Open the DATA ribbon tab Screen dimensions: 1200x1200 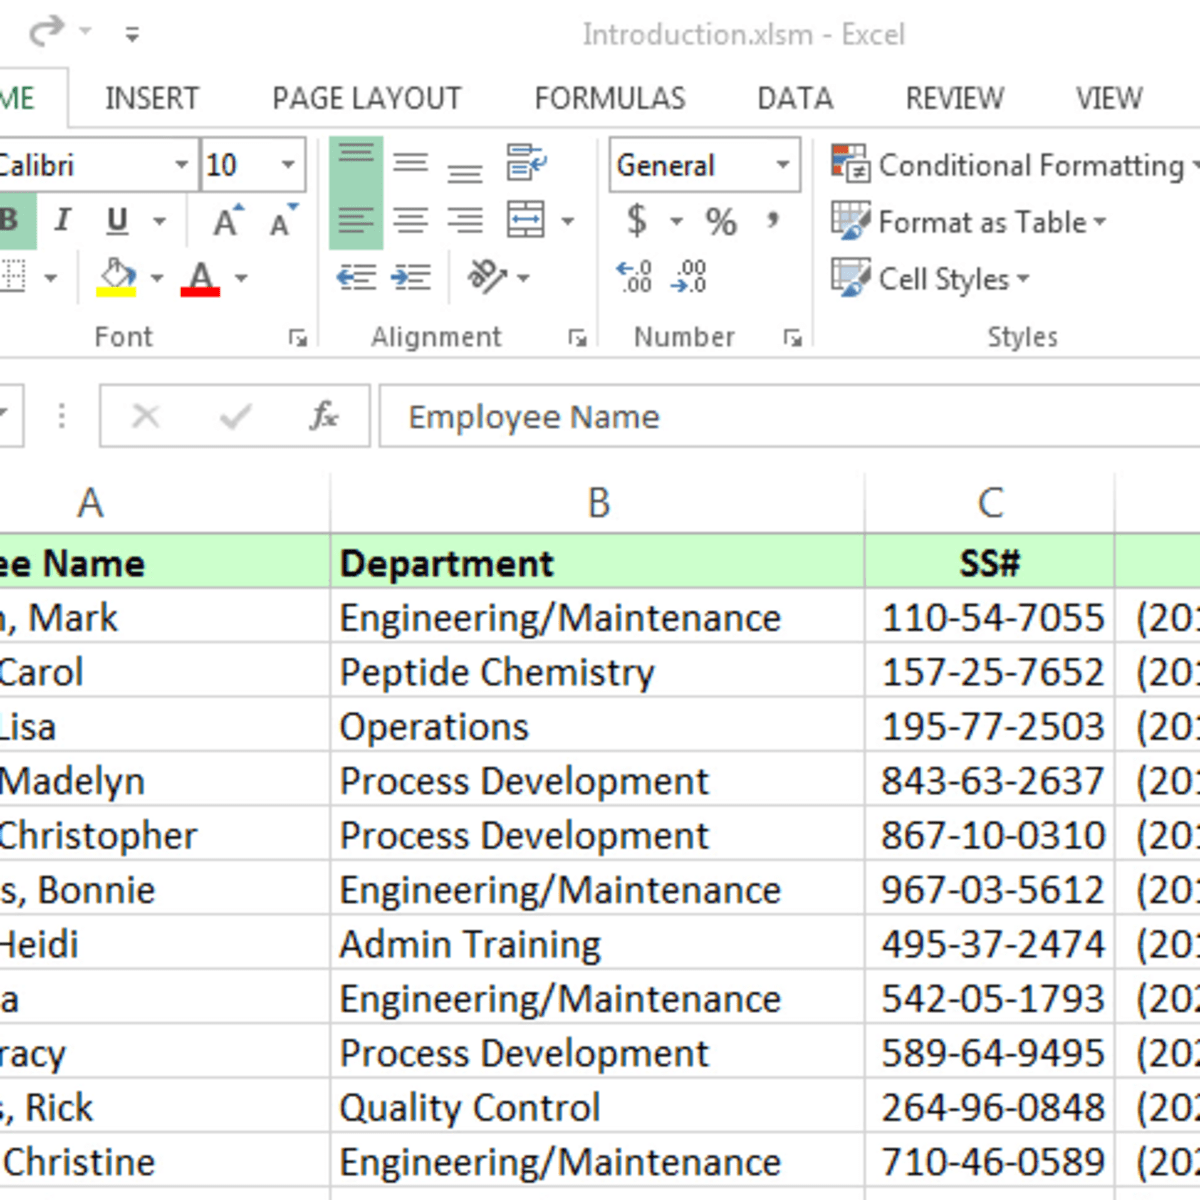coord(793,98)
